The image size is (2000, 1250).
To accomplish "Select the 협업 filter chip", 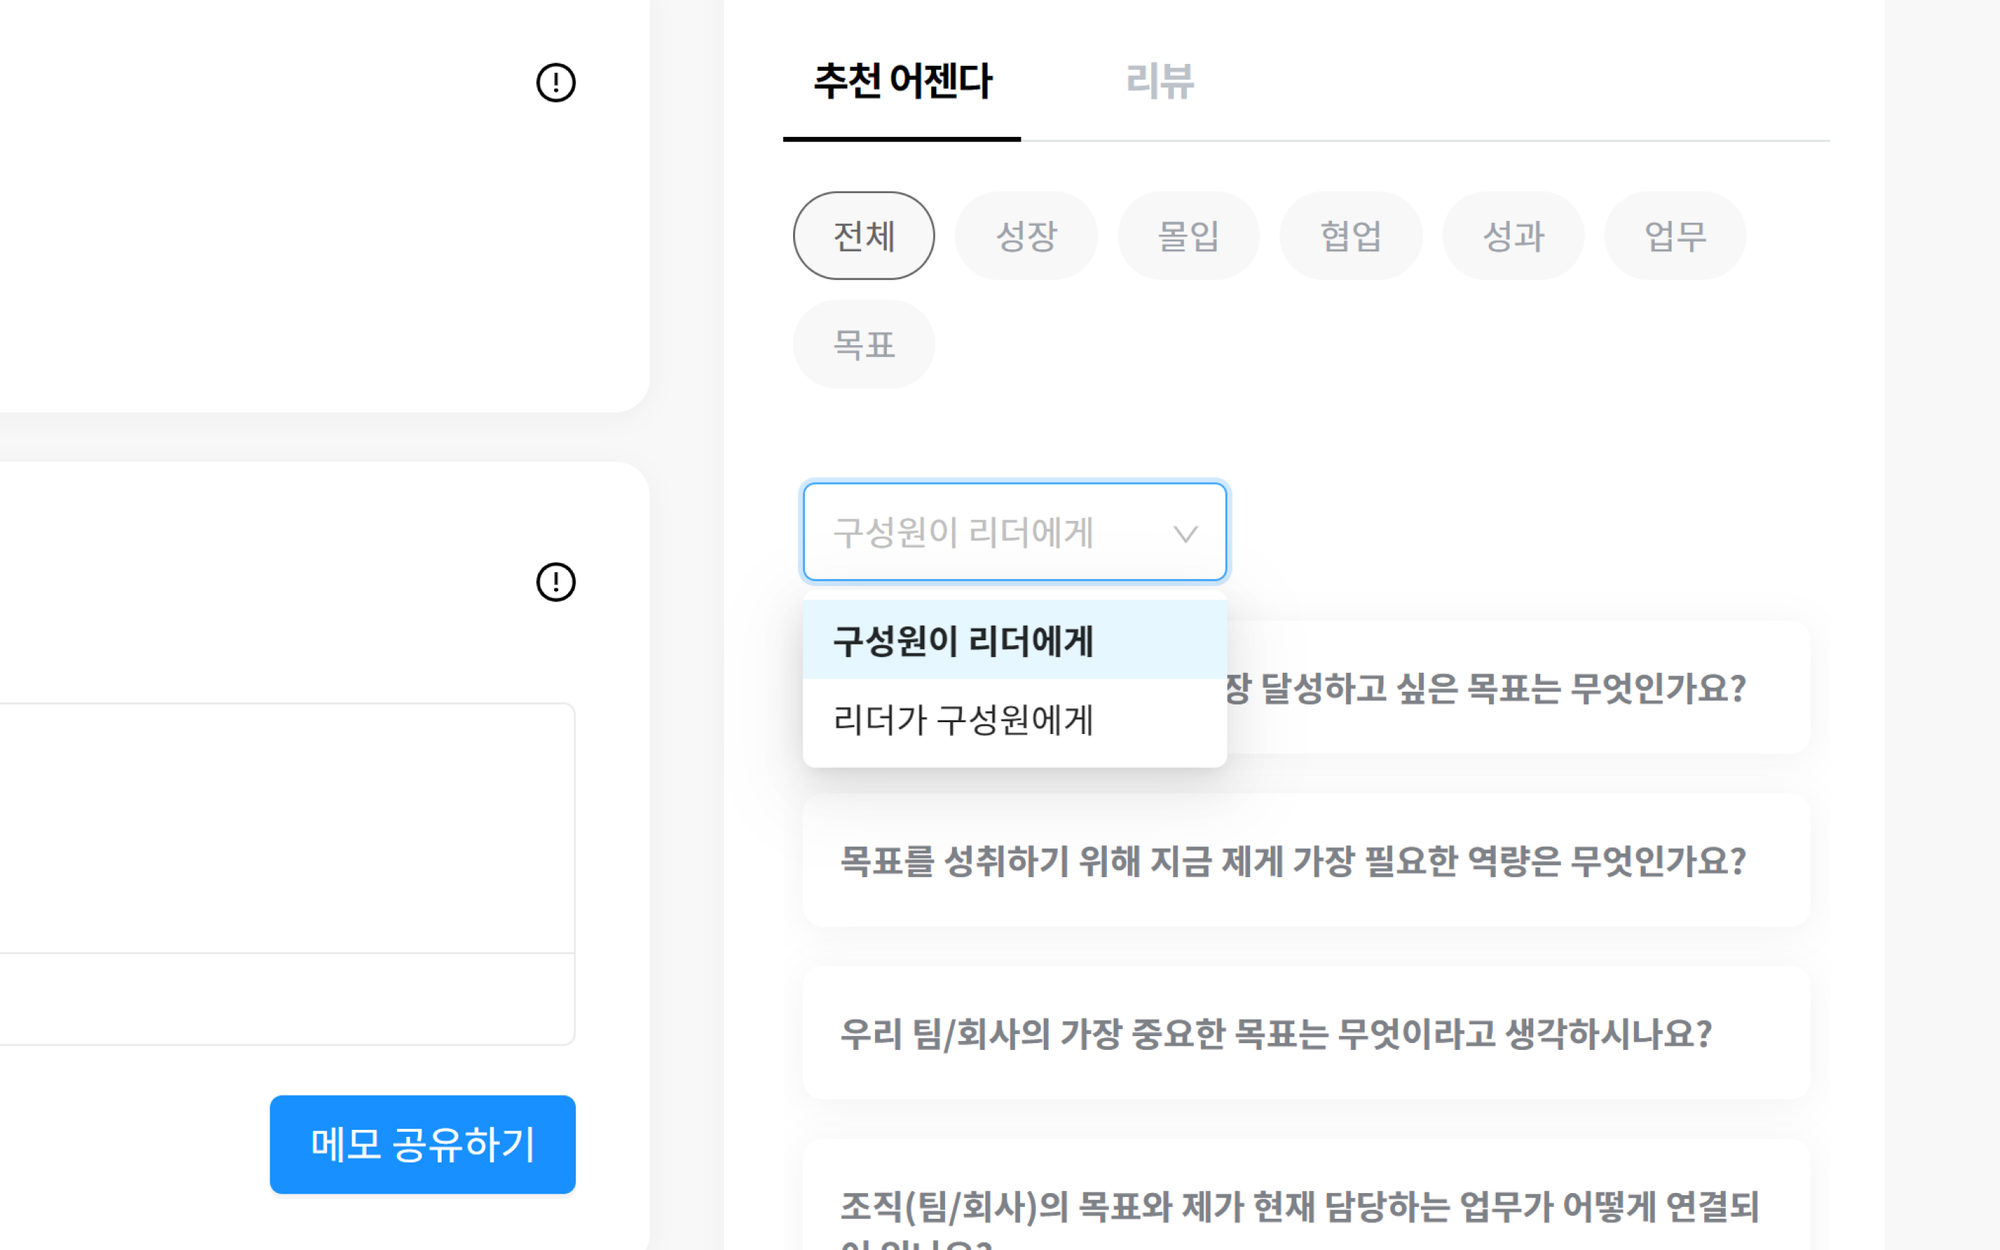I will click(x=1350, y=235).
